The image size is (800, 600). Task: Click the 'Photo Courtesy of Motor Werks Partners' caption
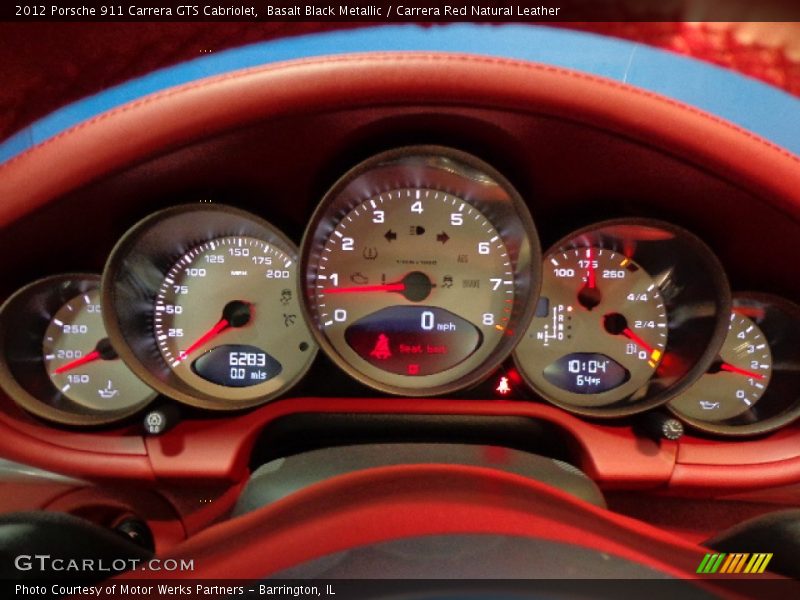(129, 590)
